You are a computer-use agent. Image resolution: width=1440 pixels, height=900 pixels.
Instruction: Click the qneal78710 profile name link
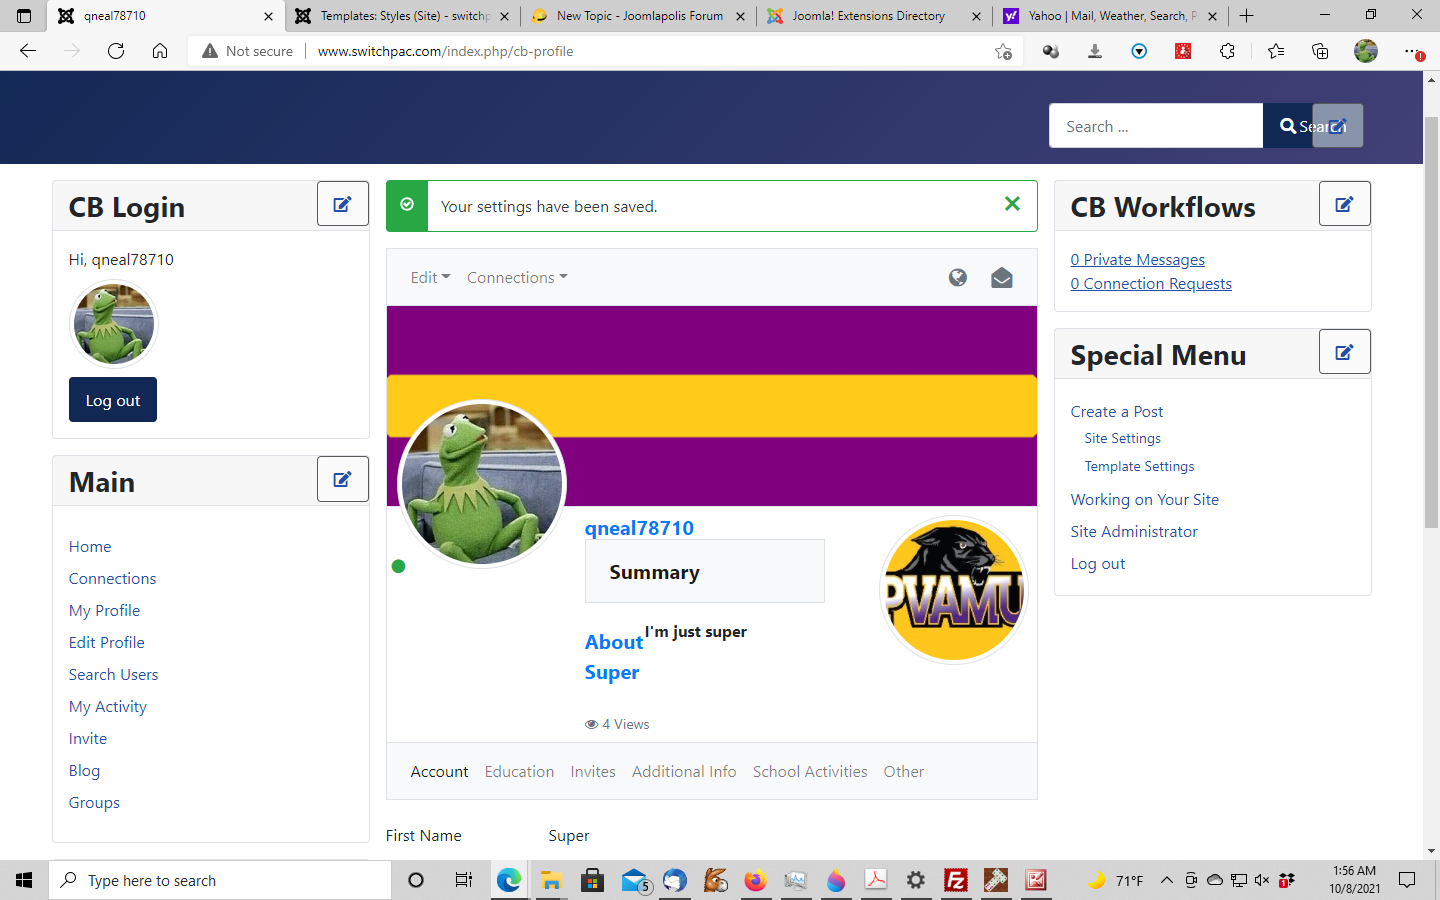click(x=639, y=528)
